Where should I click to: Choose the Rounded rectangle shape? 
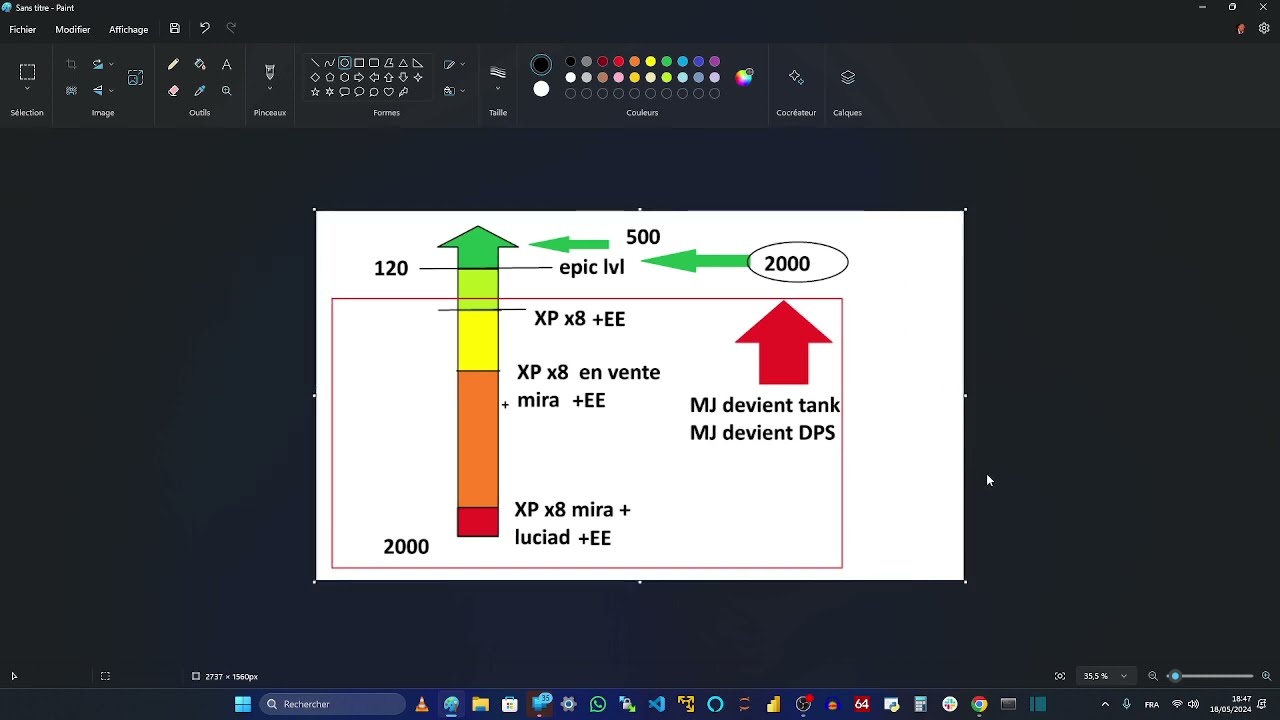[x=374, y=63]
